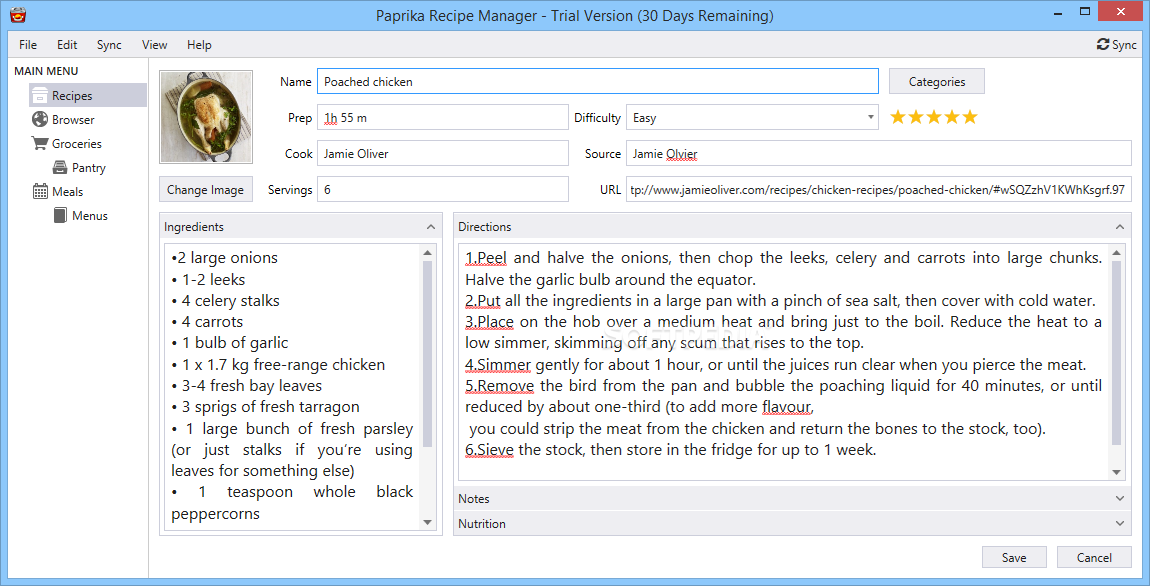Set rating to four stars
The image size is (1150, 586).
click(x=951, y=117)
